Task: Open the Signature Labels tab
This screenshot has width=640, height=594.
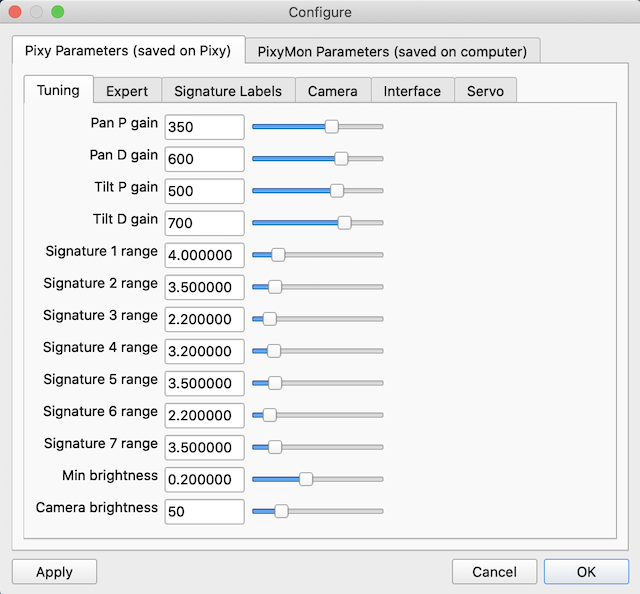Action: [228, 91]
